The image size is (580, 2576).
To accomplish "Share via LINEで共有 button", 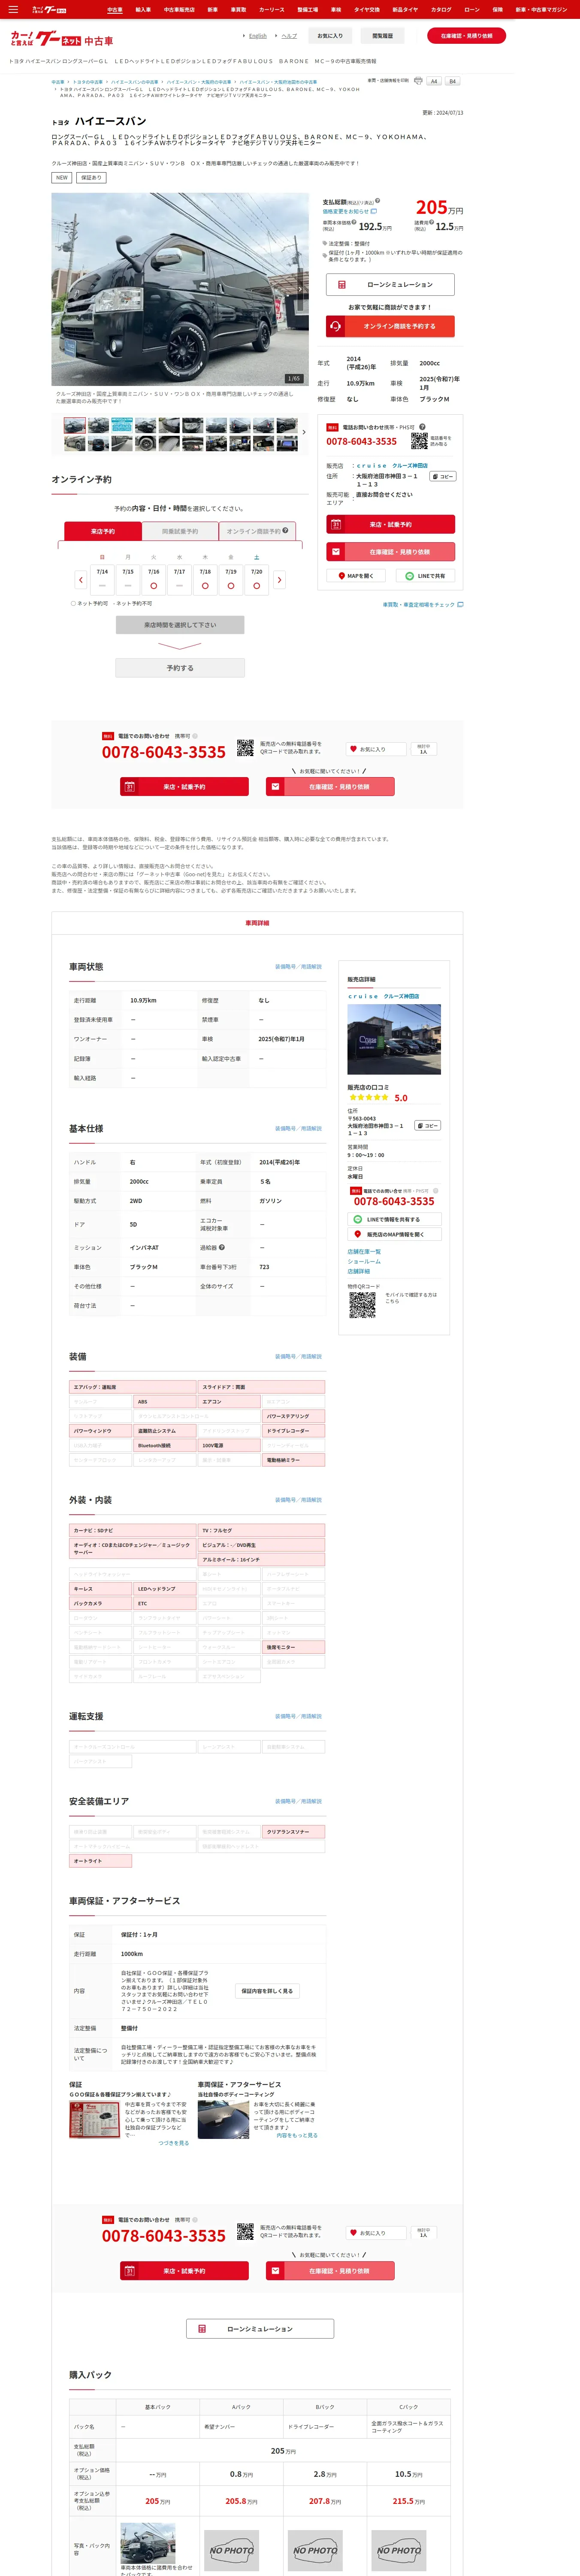I will pyautogui.click(x=425, y=576).
